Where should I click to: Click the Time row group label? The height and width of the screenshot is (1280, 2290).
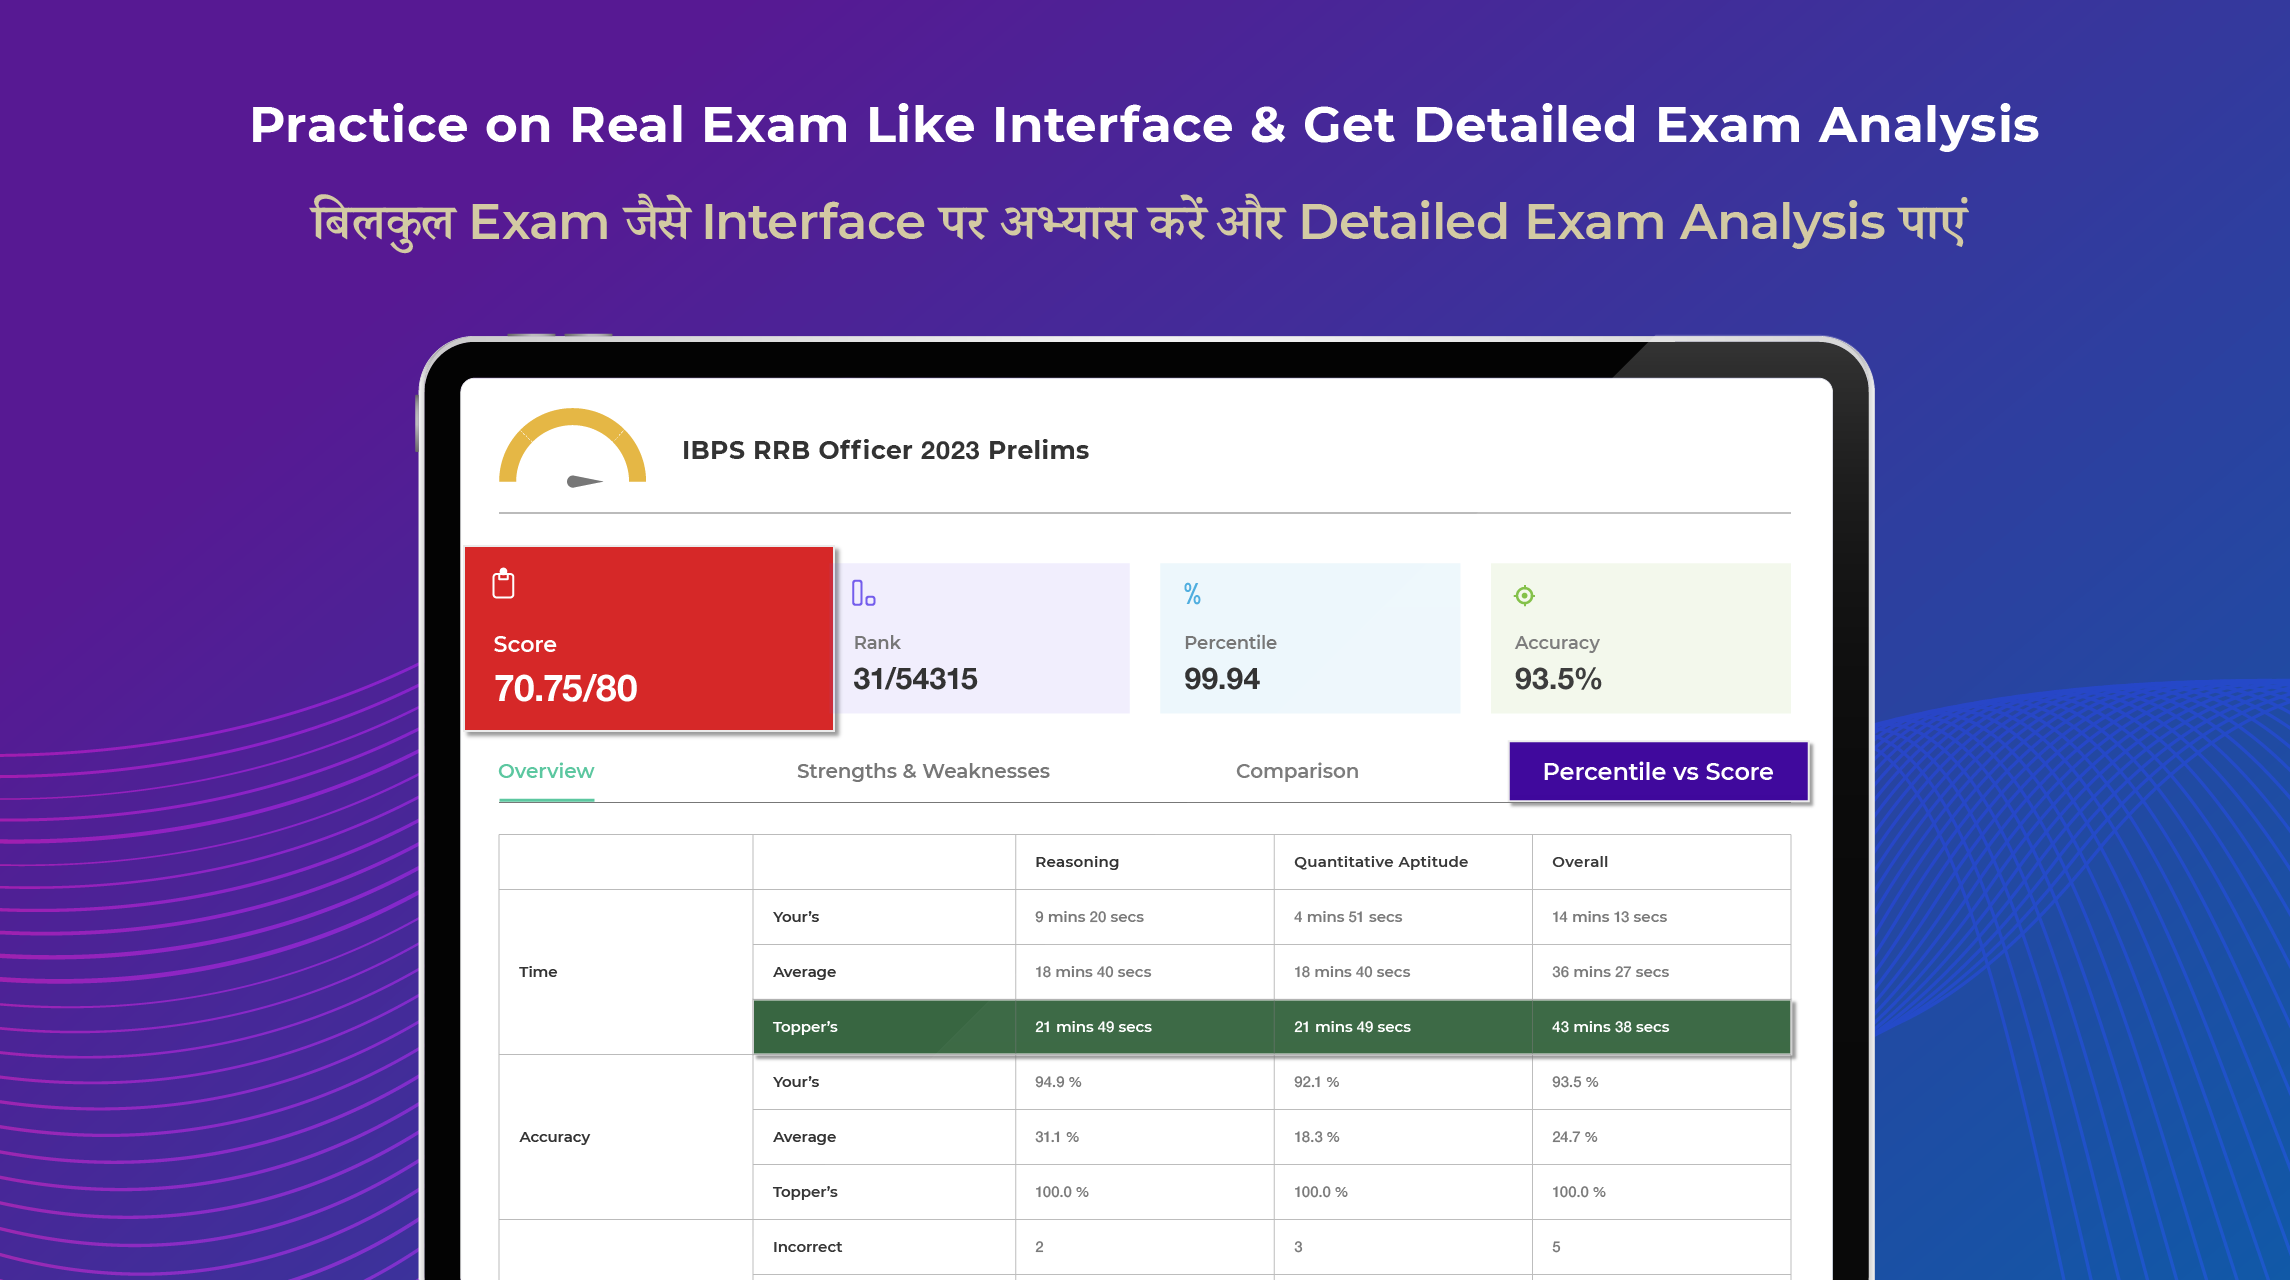(538, 972)
